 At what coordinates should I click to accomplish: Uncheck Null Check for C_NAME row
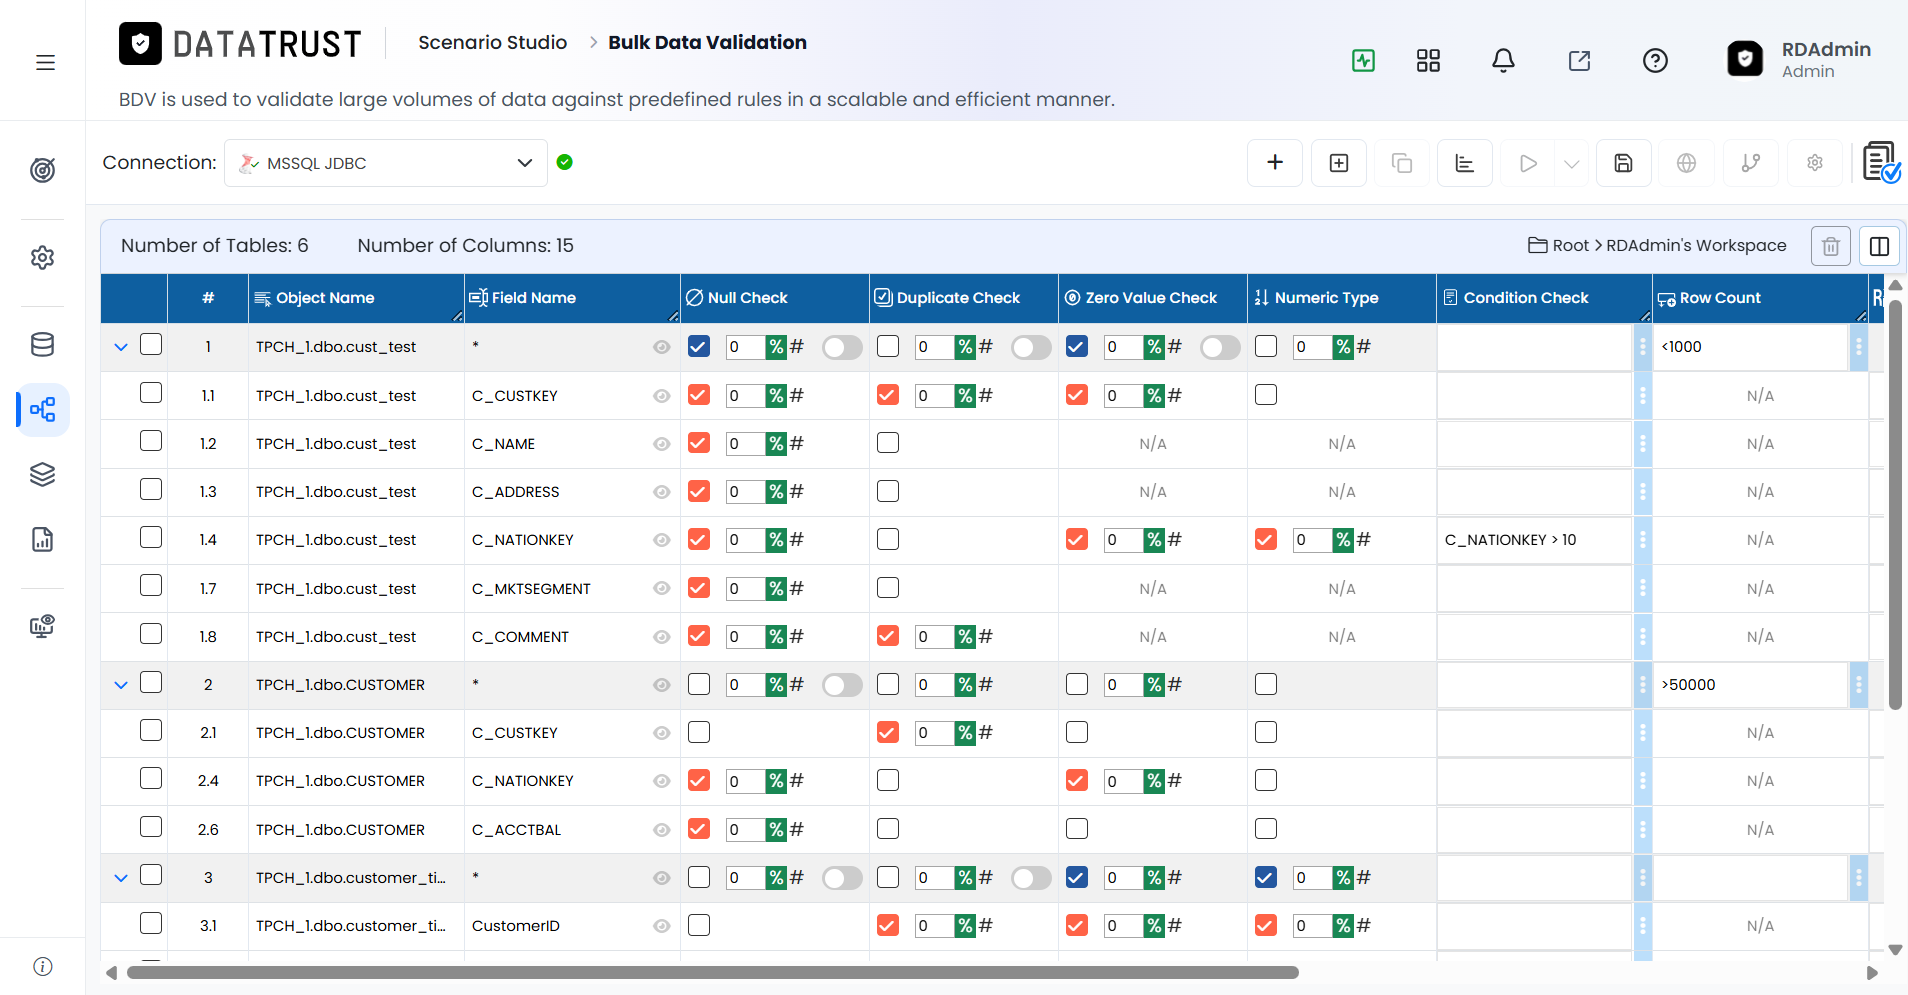[x=699, y=443]
